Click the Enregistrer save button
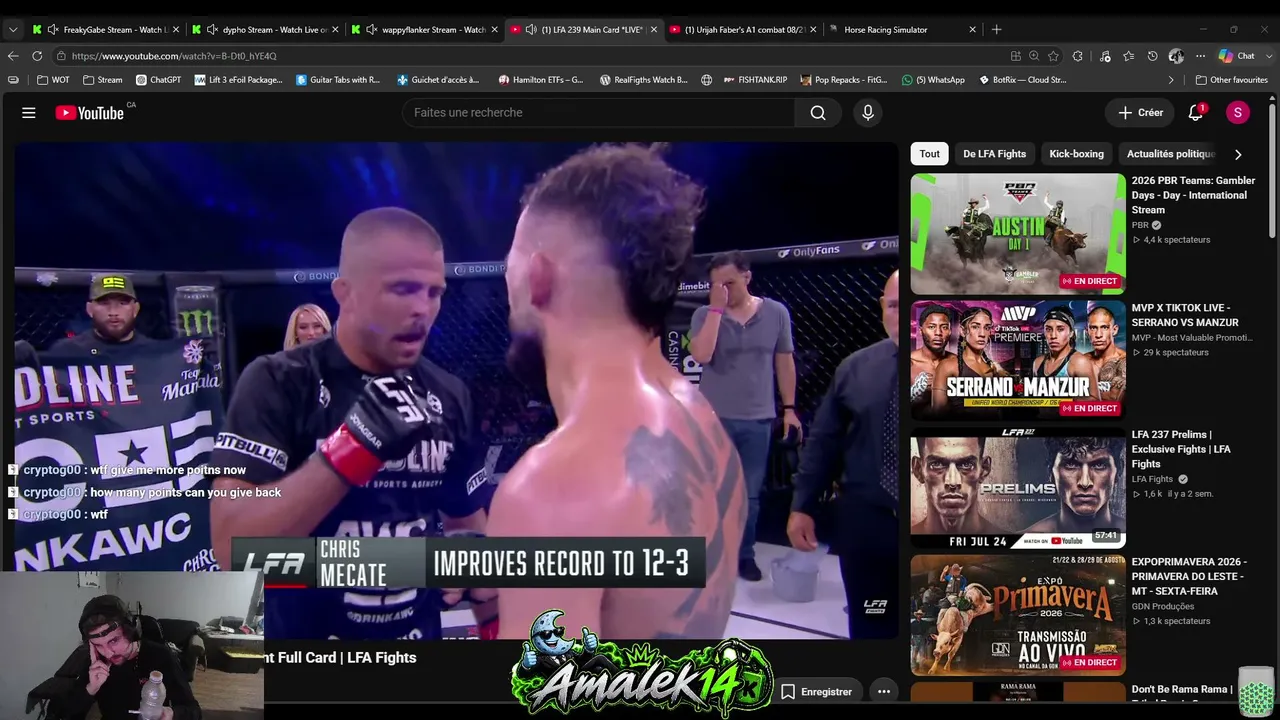 [817, 691]
